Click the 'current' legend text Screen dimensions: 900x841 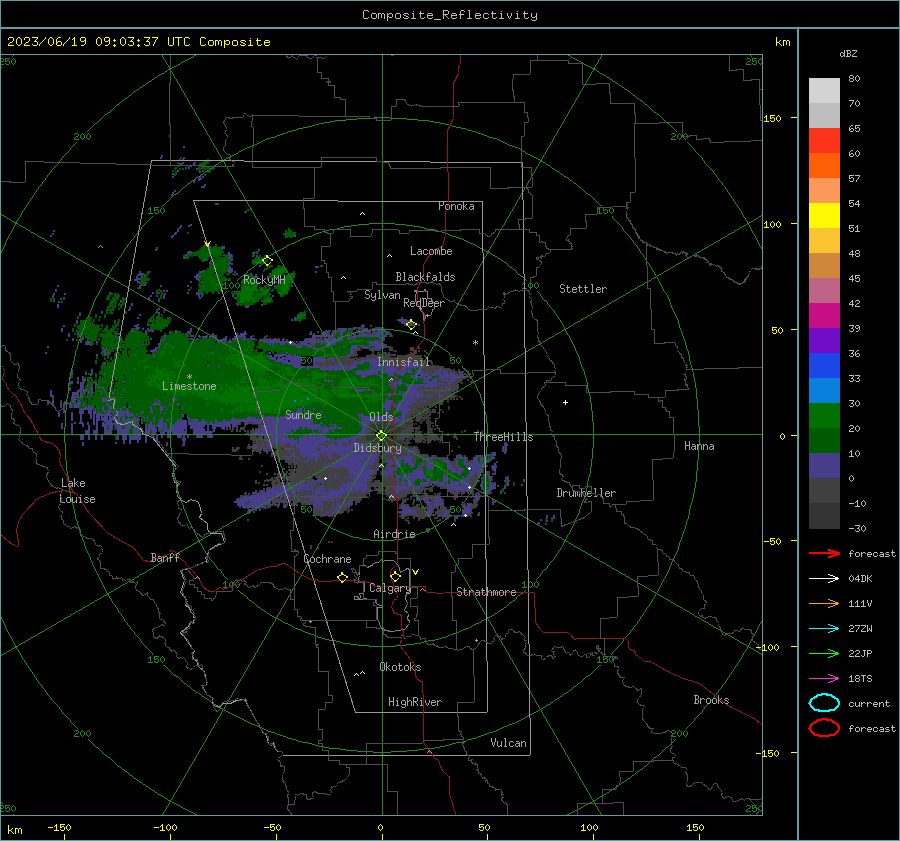(869, 704)
